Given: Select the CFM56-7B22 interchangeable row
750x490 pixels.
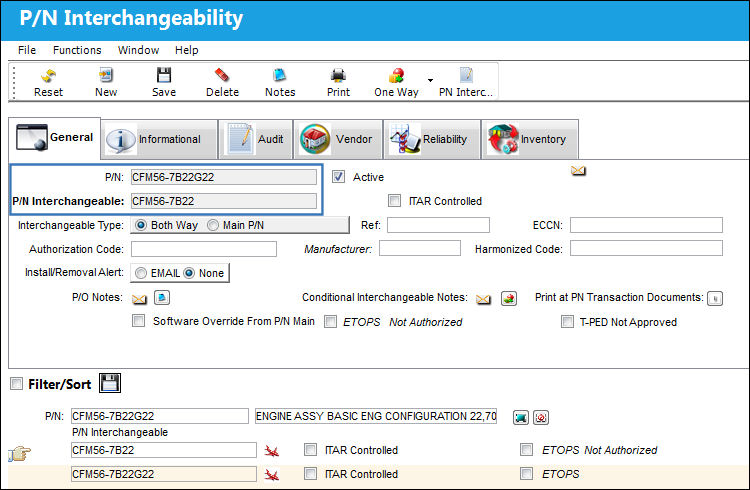Looking at the screenshot, I should tap(164, 450).
